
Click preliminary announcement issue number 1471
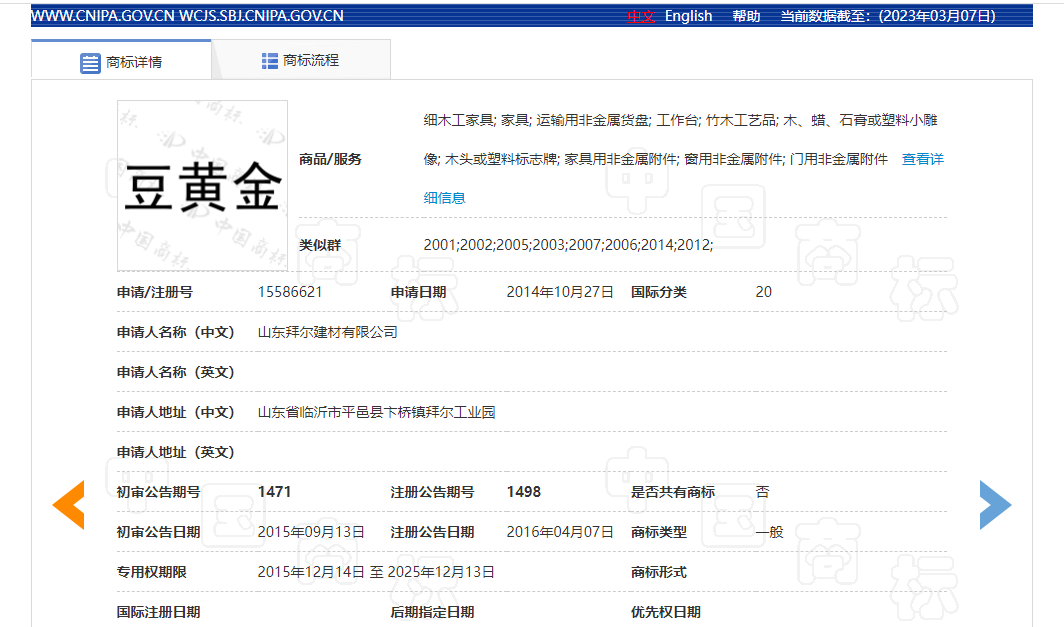pos(274,492)
